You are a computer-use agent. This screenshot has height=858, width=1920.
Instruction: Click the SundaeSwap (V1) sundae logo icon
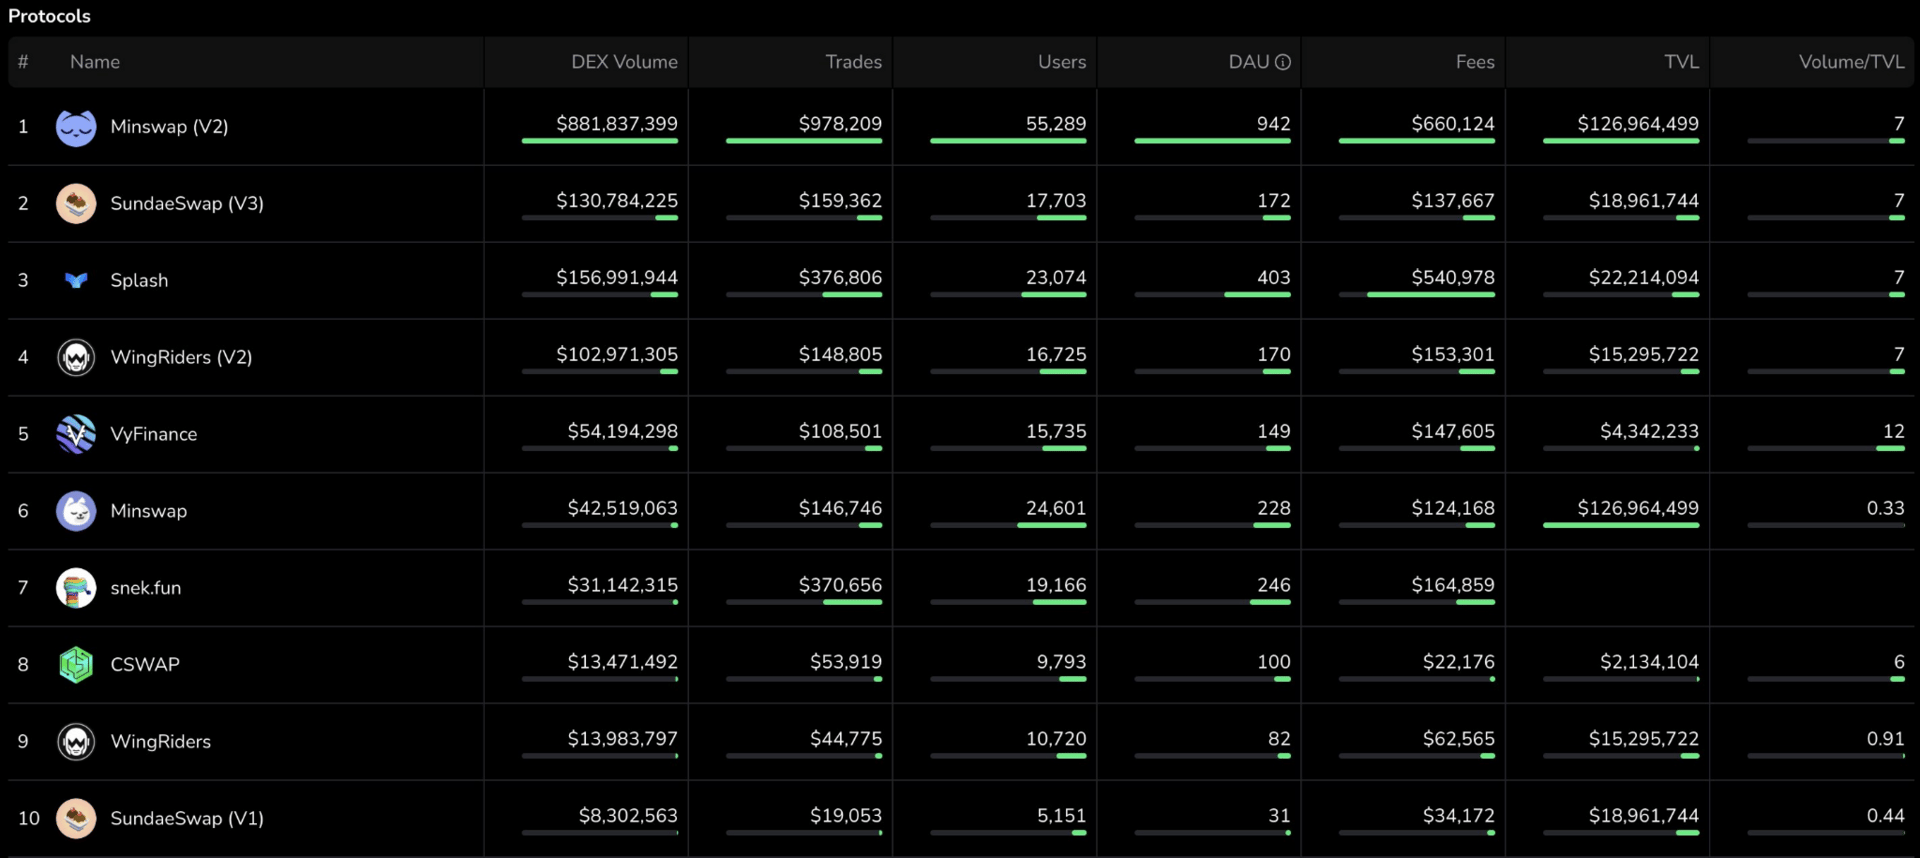coord(76,818)
